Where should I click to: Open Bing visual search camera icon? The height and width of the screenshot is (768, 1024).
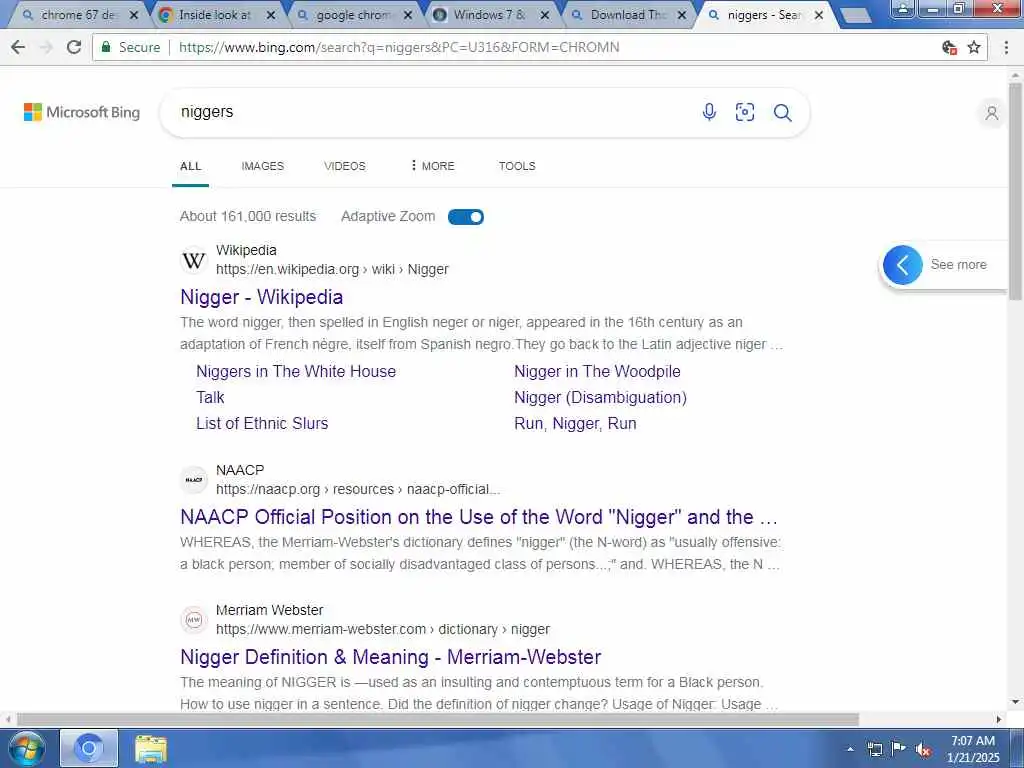click(x=744, y=112)
